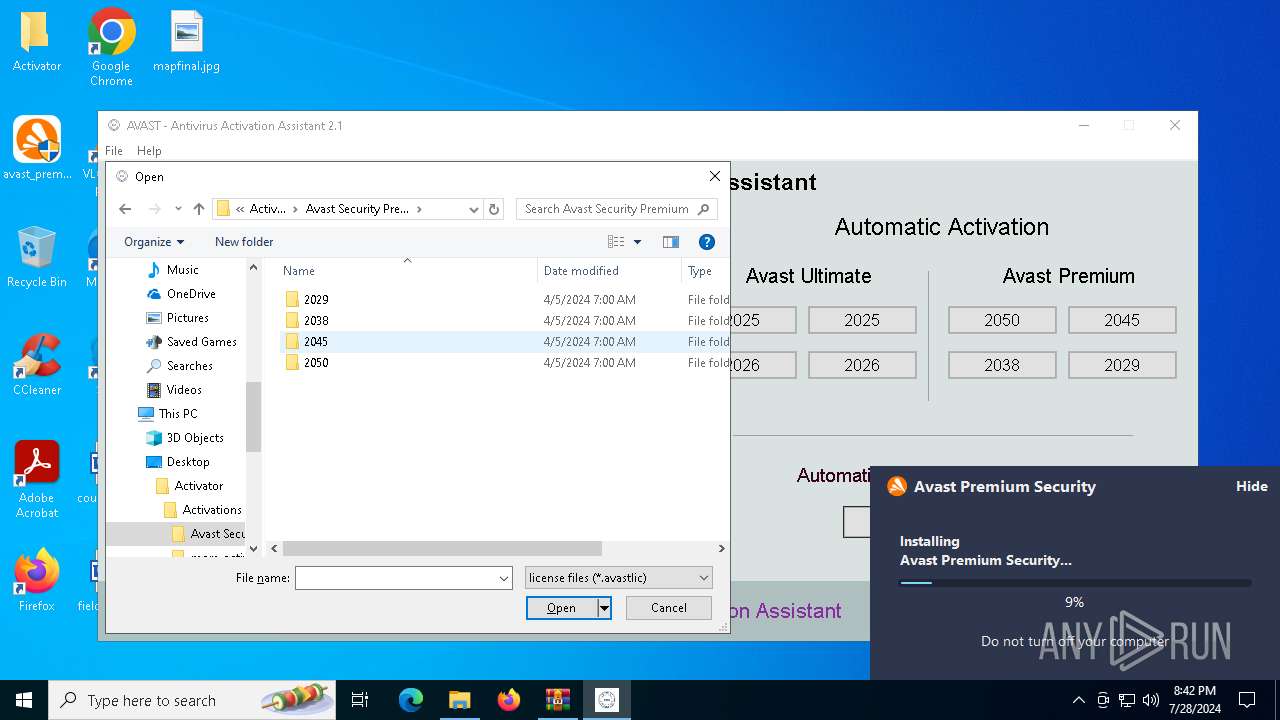1280x720 pixels.
Task: Launch the CCleaner desktop shortcut
Action: click(x=37, y=365)
